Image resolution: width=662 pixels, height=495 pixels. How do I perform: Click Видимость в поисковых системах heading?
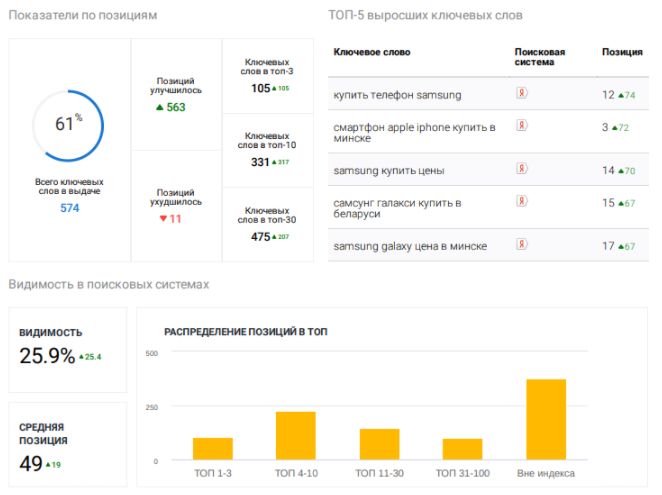coord(109,284)
